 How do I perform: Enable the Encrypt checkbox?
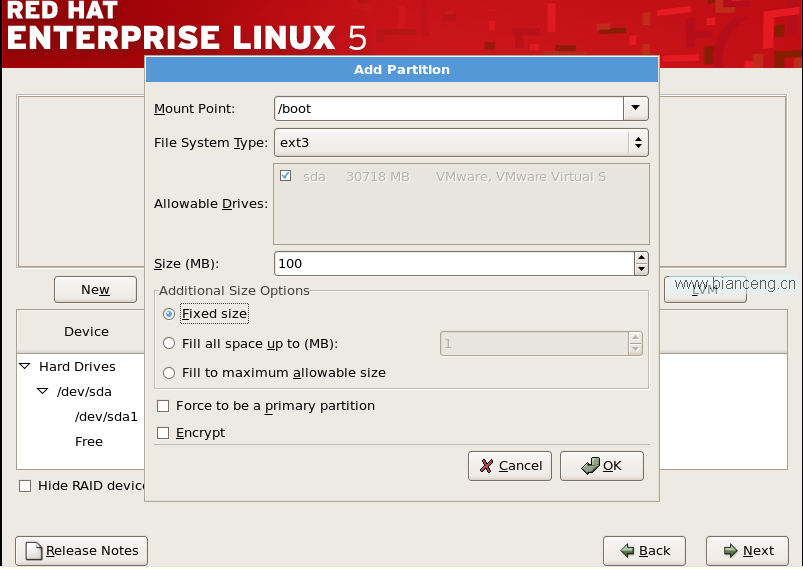(x=163, y=433)
